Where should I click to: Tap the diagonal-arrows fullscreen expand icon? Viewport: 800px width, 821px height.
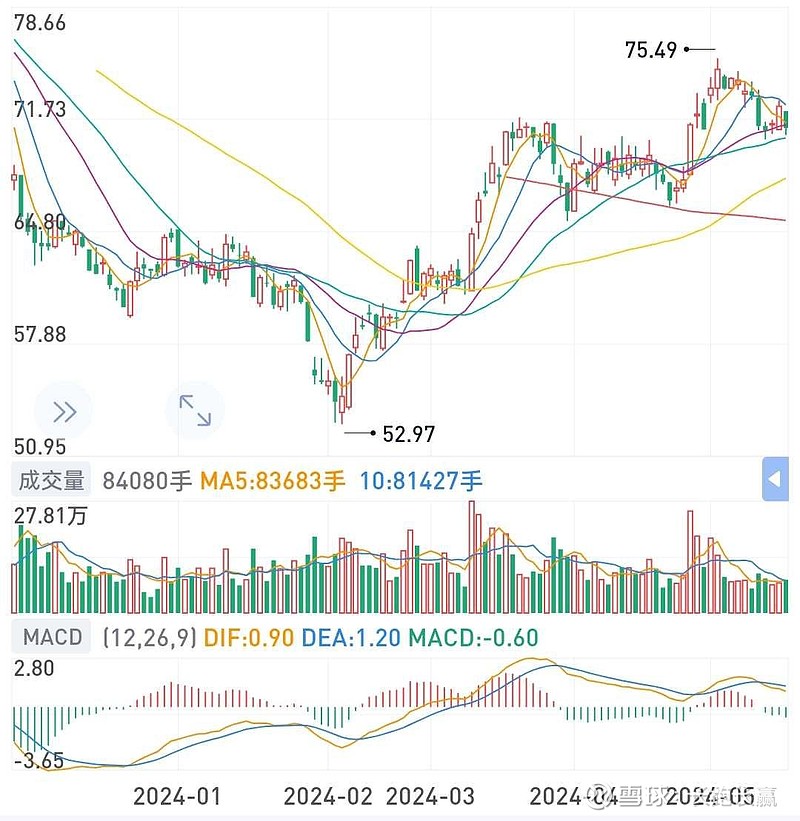pos(194,410)
